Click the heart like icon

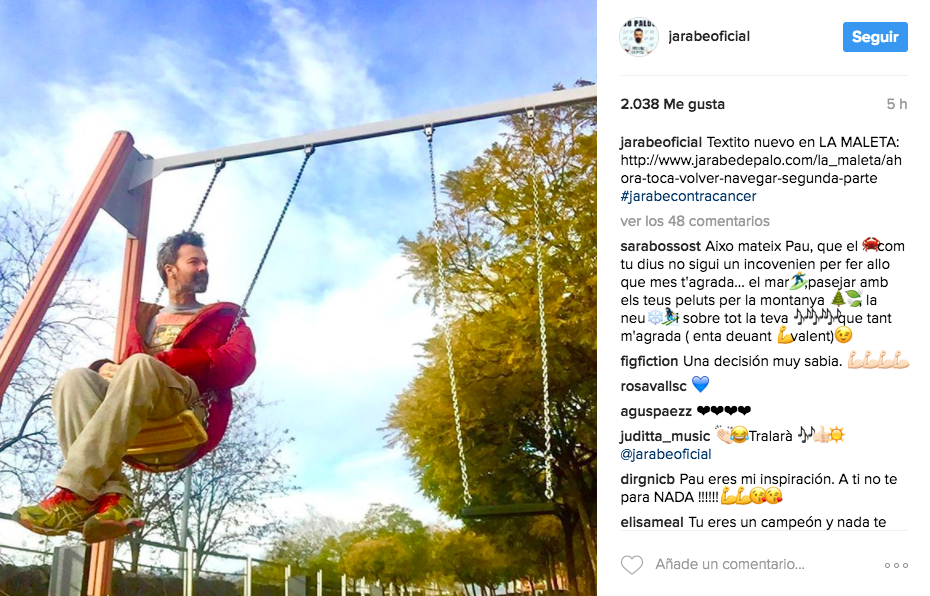point(632,565)
